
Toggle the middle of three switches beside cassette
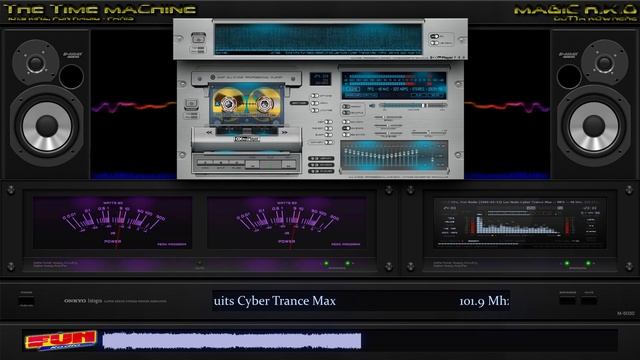coord(315,103)
